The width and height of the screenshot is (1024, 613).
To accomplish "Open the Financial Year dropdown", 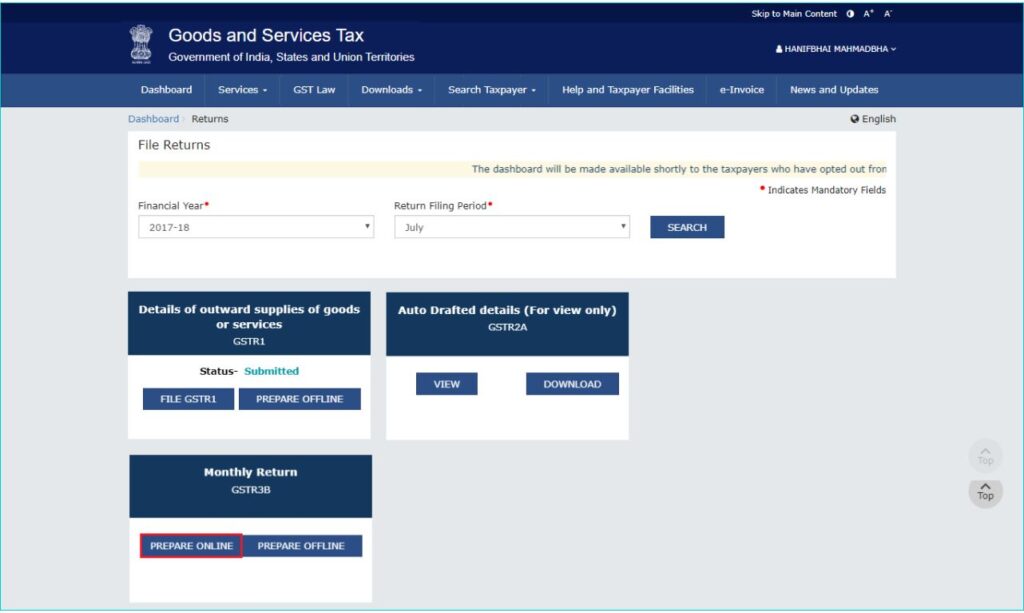I will [256, 227].
